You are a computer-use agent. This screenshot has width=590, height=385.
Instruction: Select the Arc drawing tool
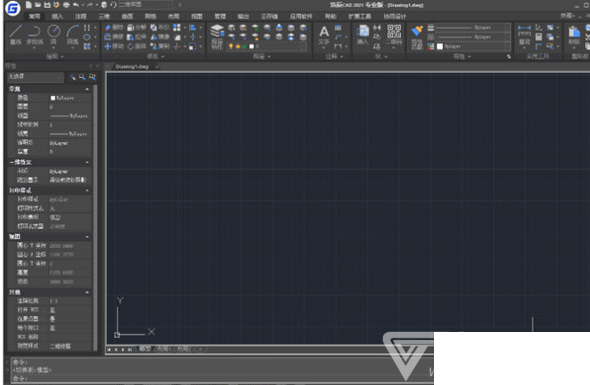(x=73, y=35)
